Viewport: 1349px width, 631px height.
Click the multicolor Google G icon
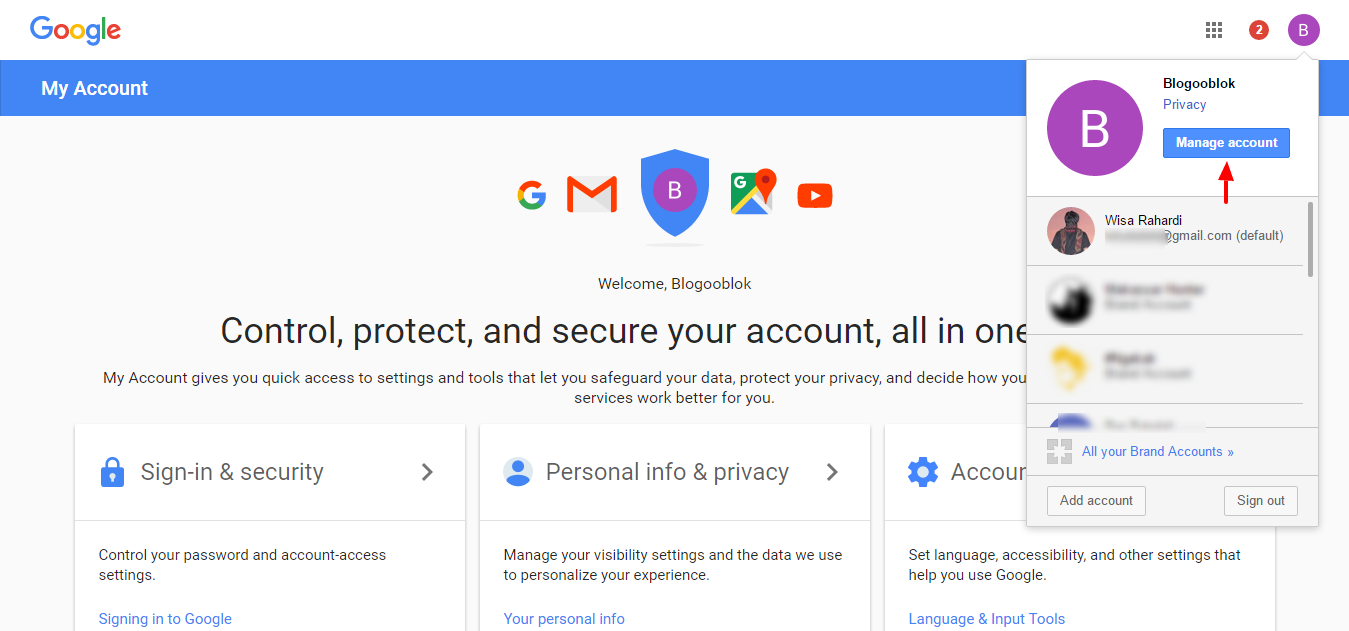tap(532, 195)
